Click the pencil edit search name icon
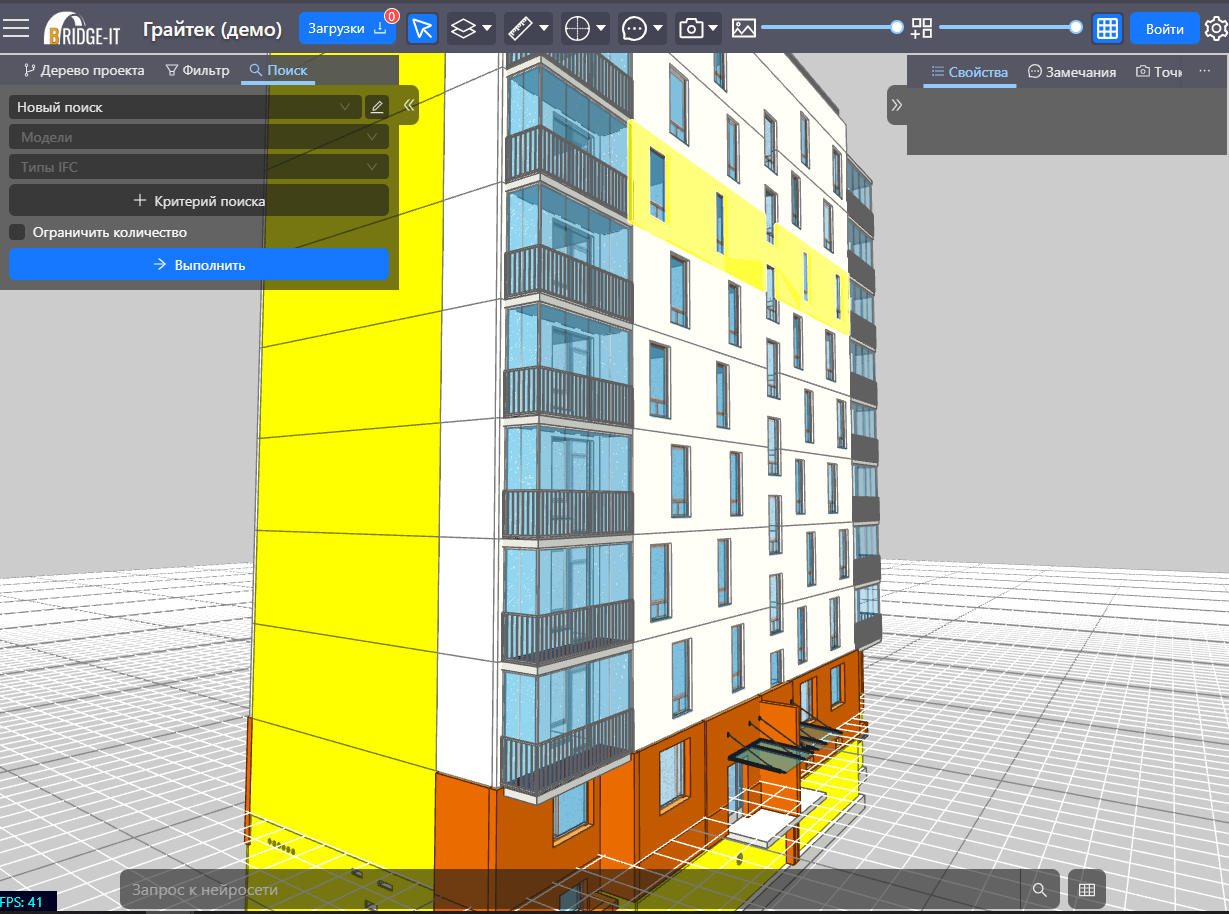This screenshot has width=1229, height=914. pos(377,107)
